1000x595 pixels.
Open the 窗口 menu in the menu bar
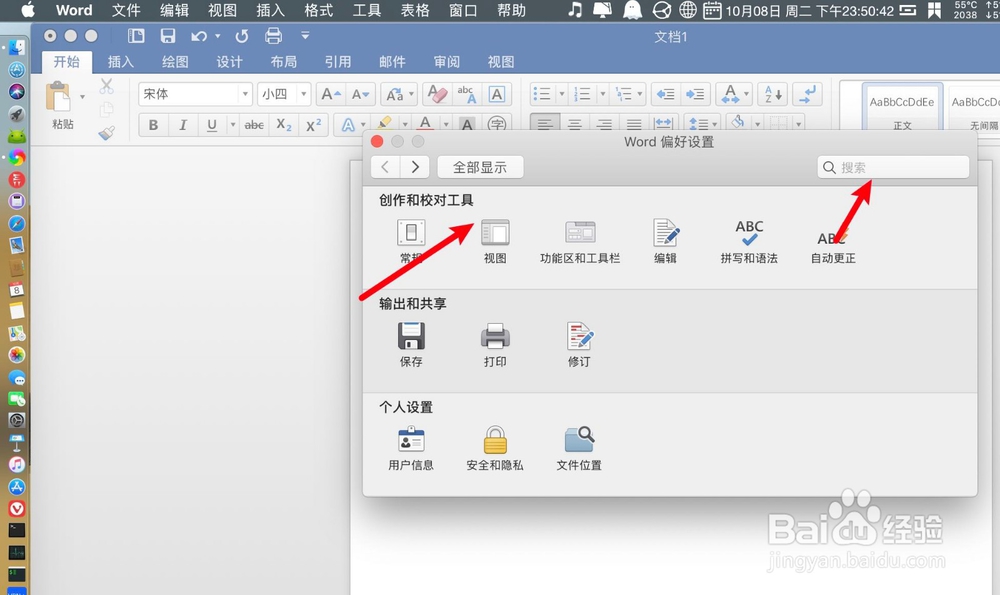pos(463,10)
